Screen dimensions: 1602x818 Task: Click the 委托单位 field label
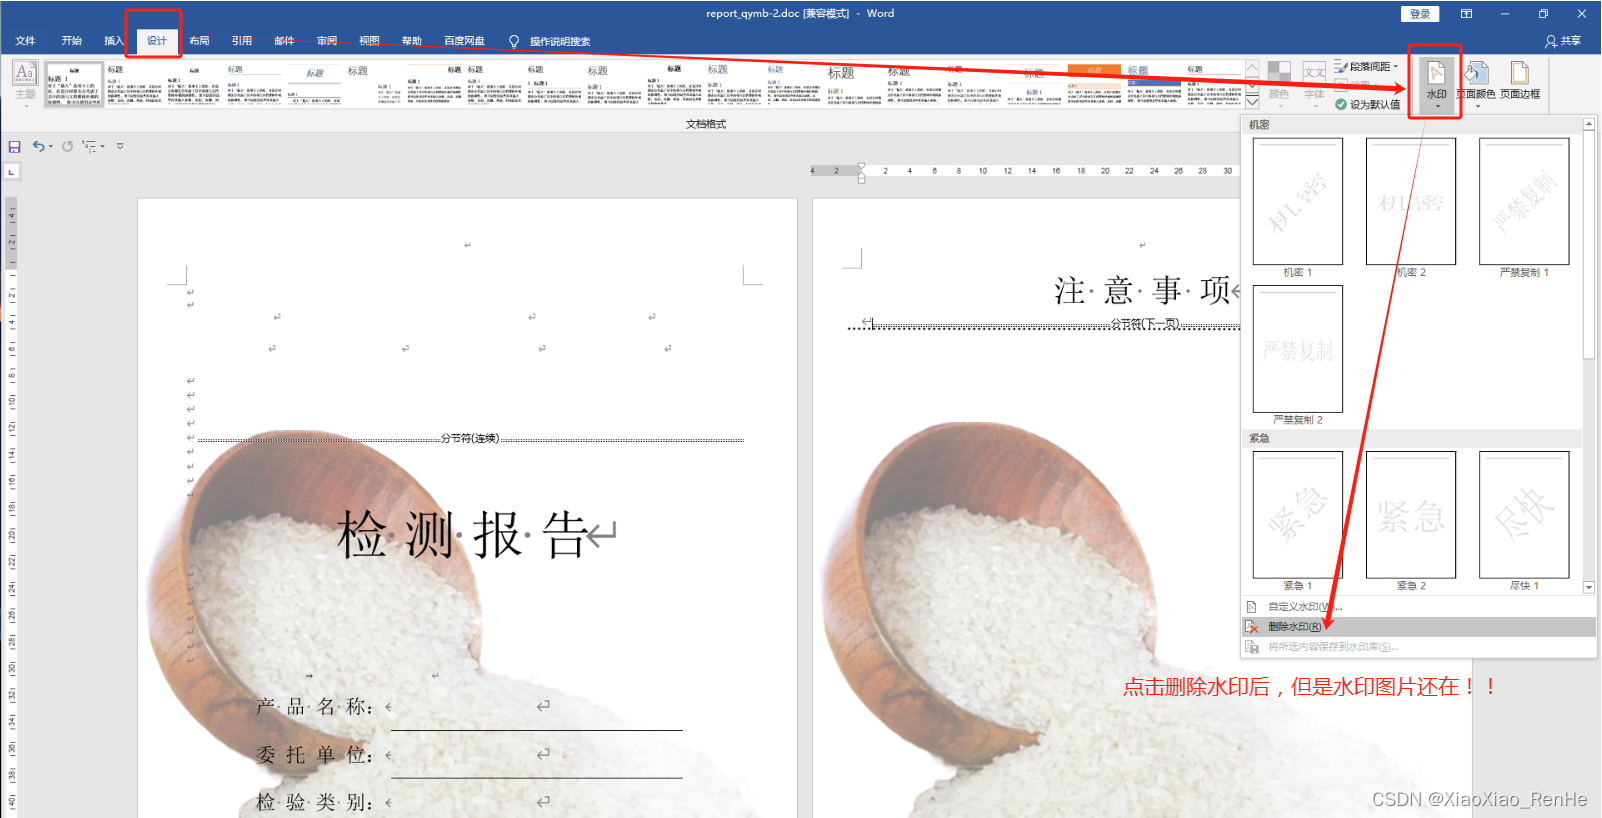point(314,755)
